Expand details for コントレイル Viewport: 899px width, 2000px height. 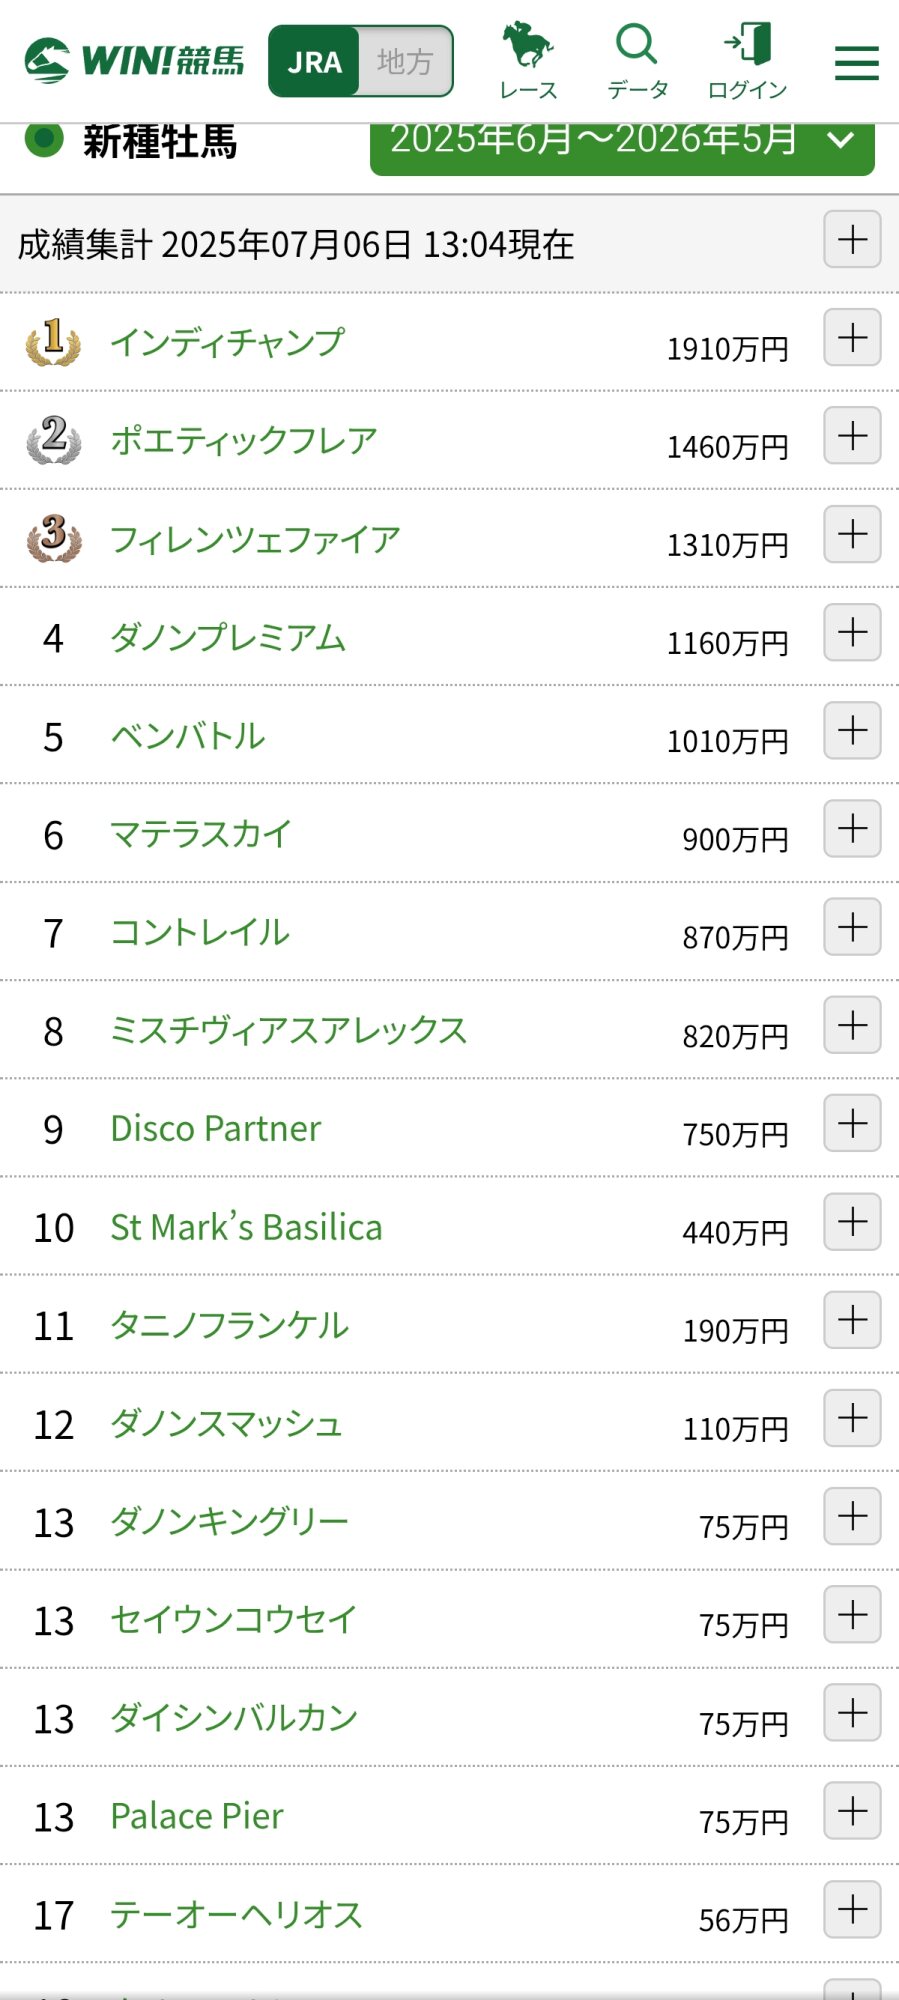(x=852, y=927)
